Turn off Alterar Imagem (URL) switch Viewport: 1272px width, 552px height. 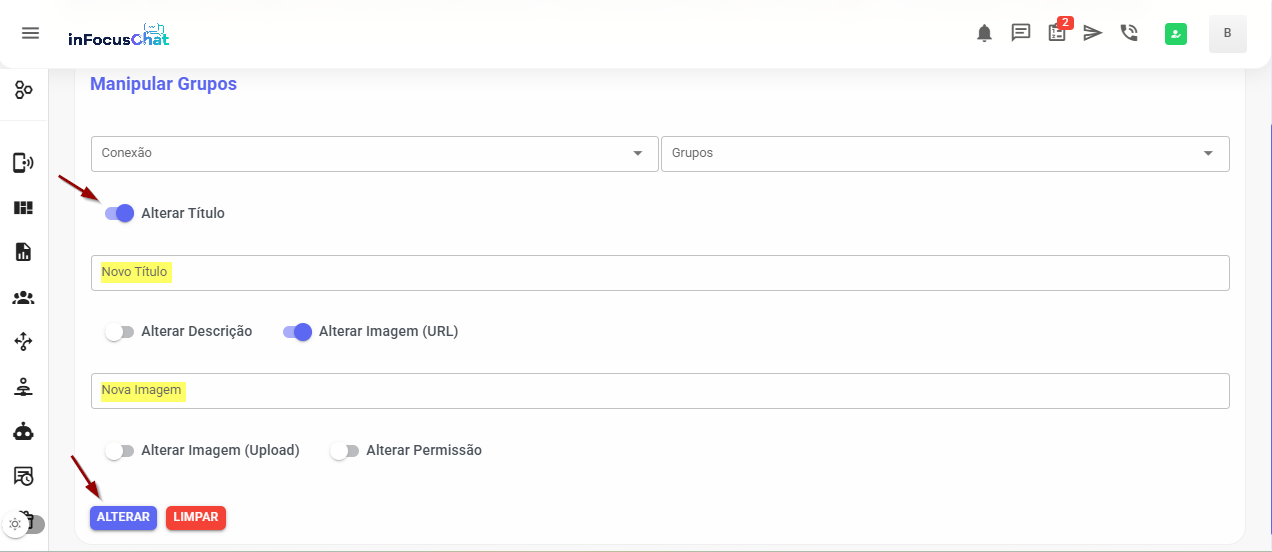click(298, 332)
